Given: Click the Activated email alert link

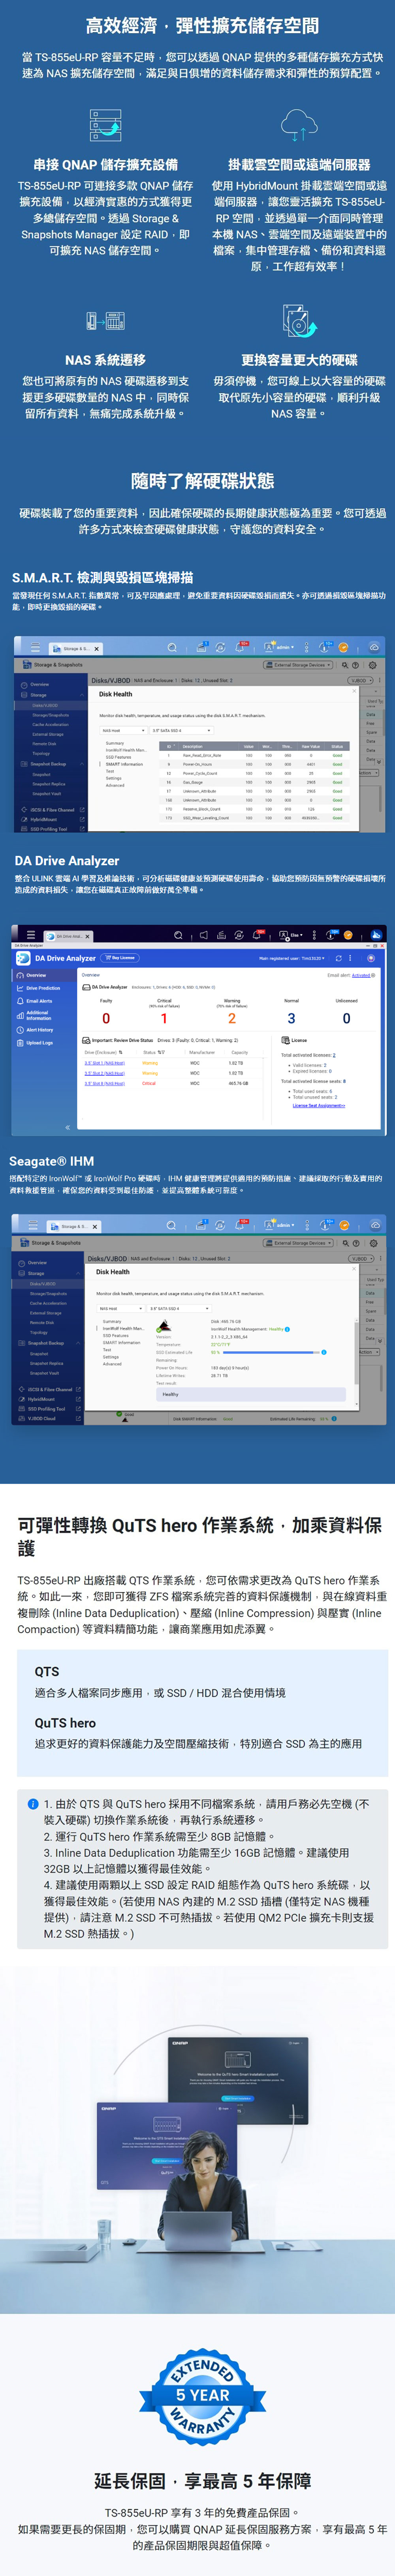Looking at the screenshot, I should tap(361, 975).
